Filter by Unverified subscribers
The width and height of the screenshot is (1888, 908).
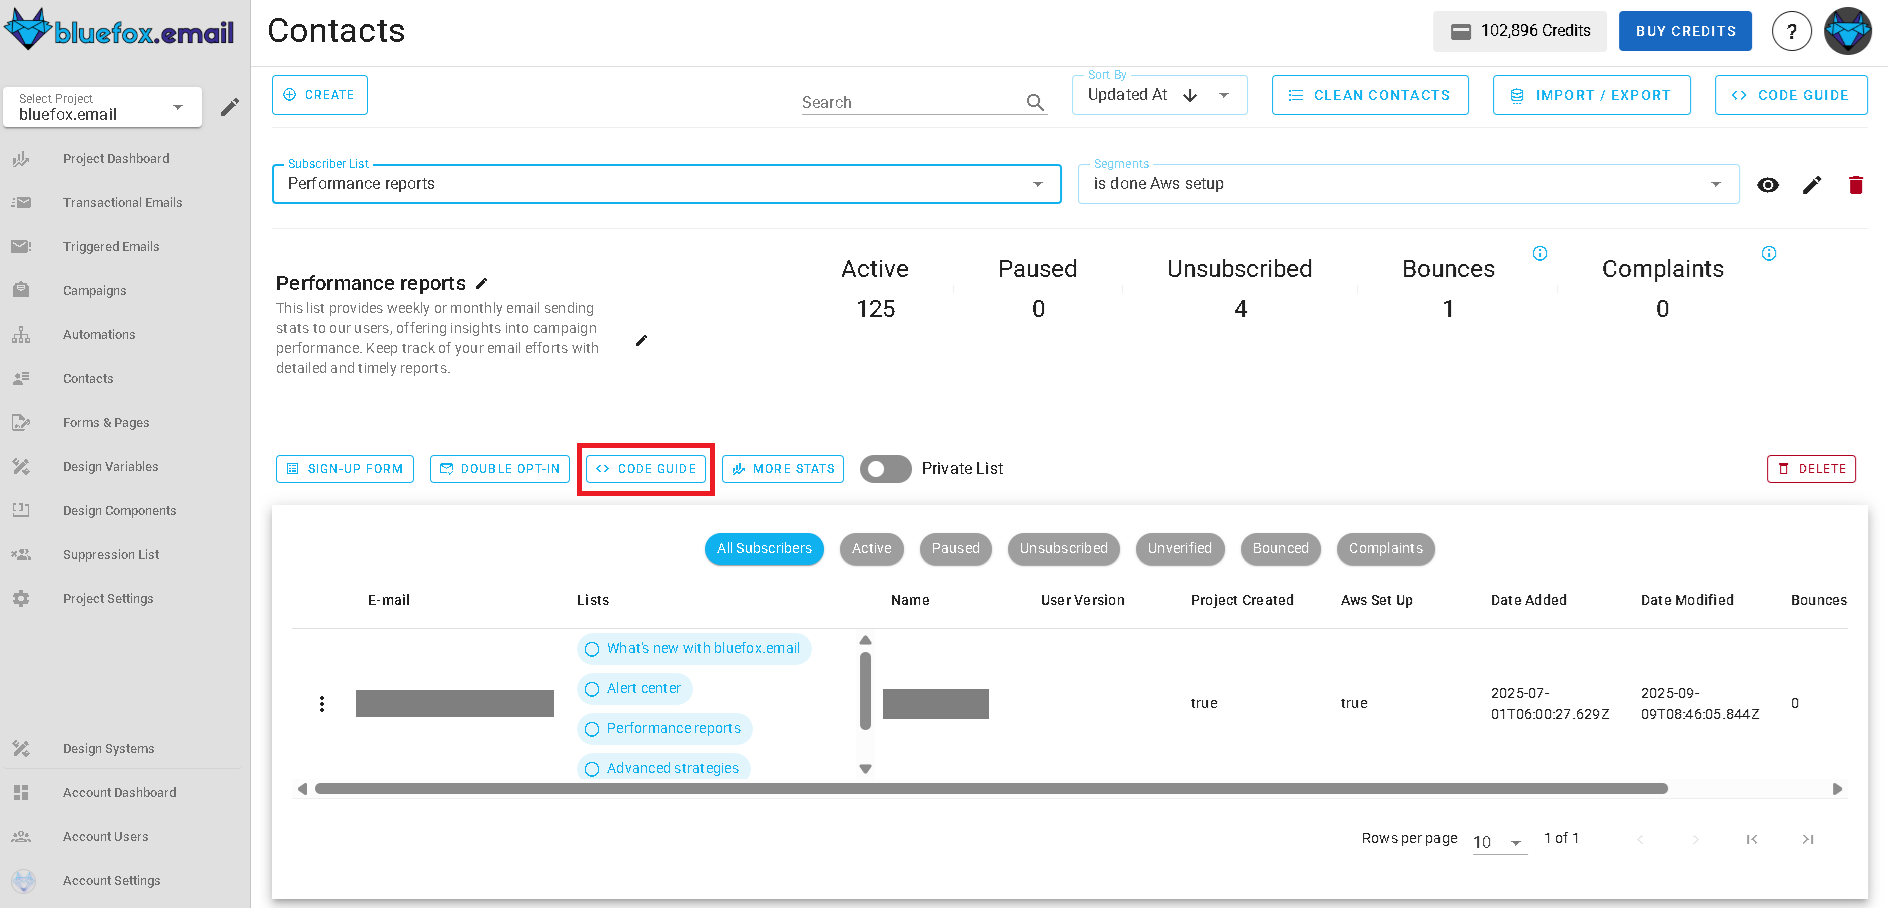[x=1180, y=549]
